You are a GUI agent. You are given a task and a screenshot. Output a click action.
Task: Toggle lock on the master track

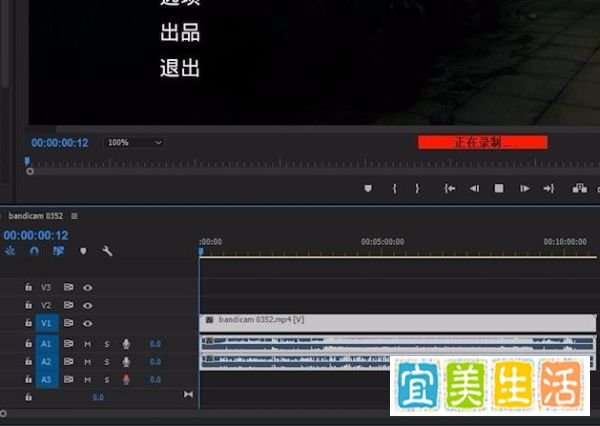[28, 397]
